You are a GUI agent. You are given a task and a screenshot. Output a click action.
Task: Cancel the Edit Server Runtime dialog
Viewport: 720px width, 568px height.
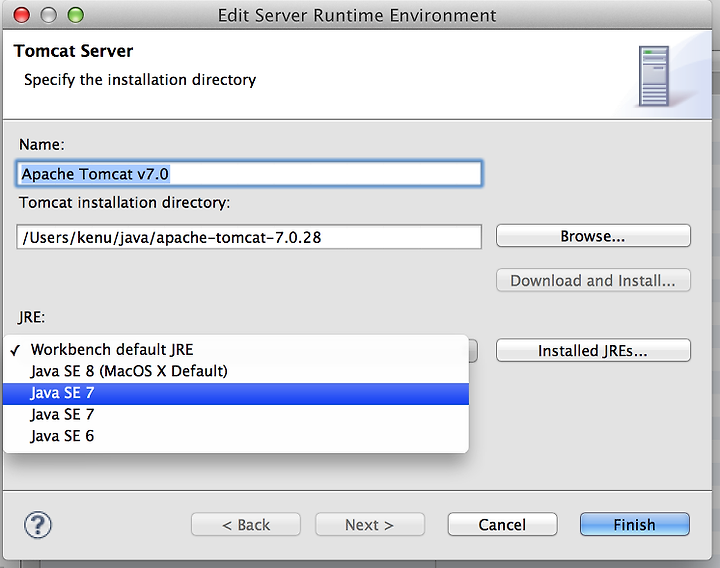(x=502, y=524)
